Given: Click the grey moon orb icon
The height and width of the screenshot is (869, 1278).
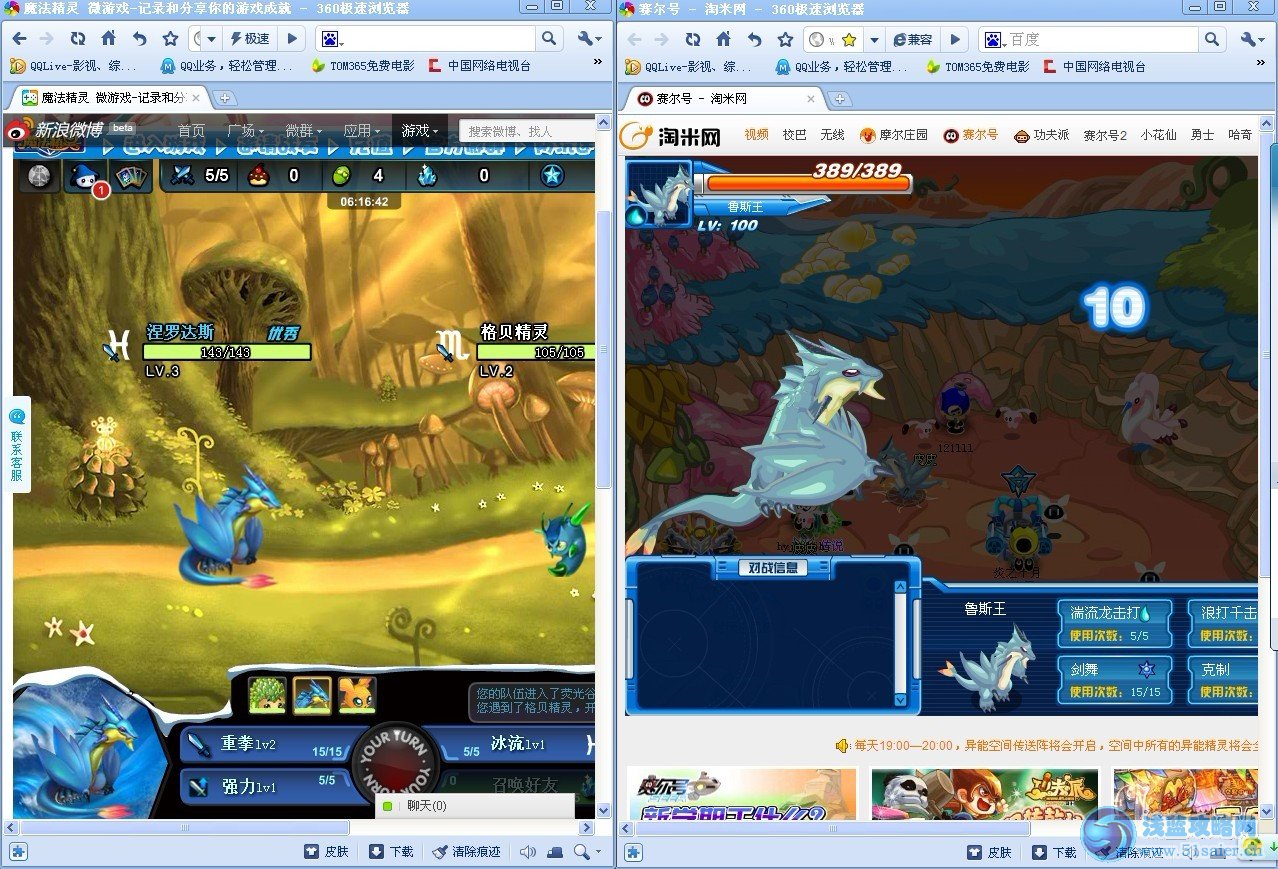Looking at the screenshot, I should pyautogui.click(x=39, y=176).
